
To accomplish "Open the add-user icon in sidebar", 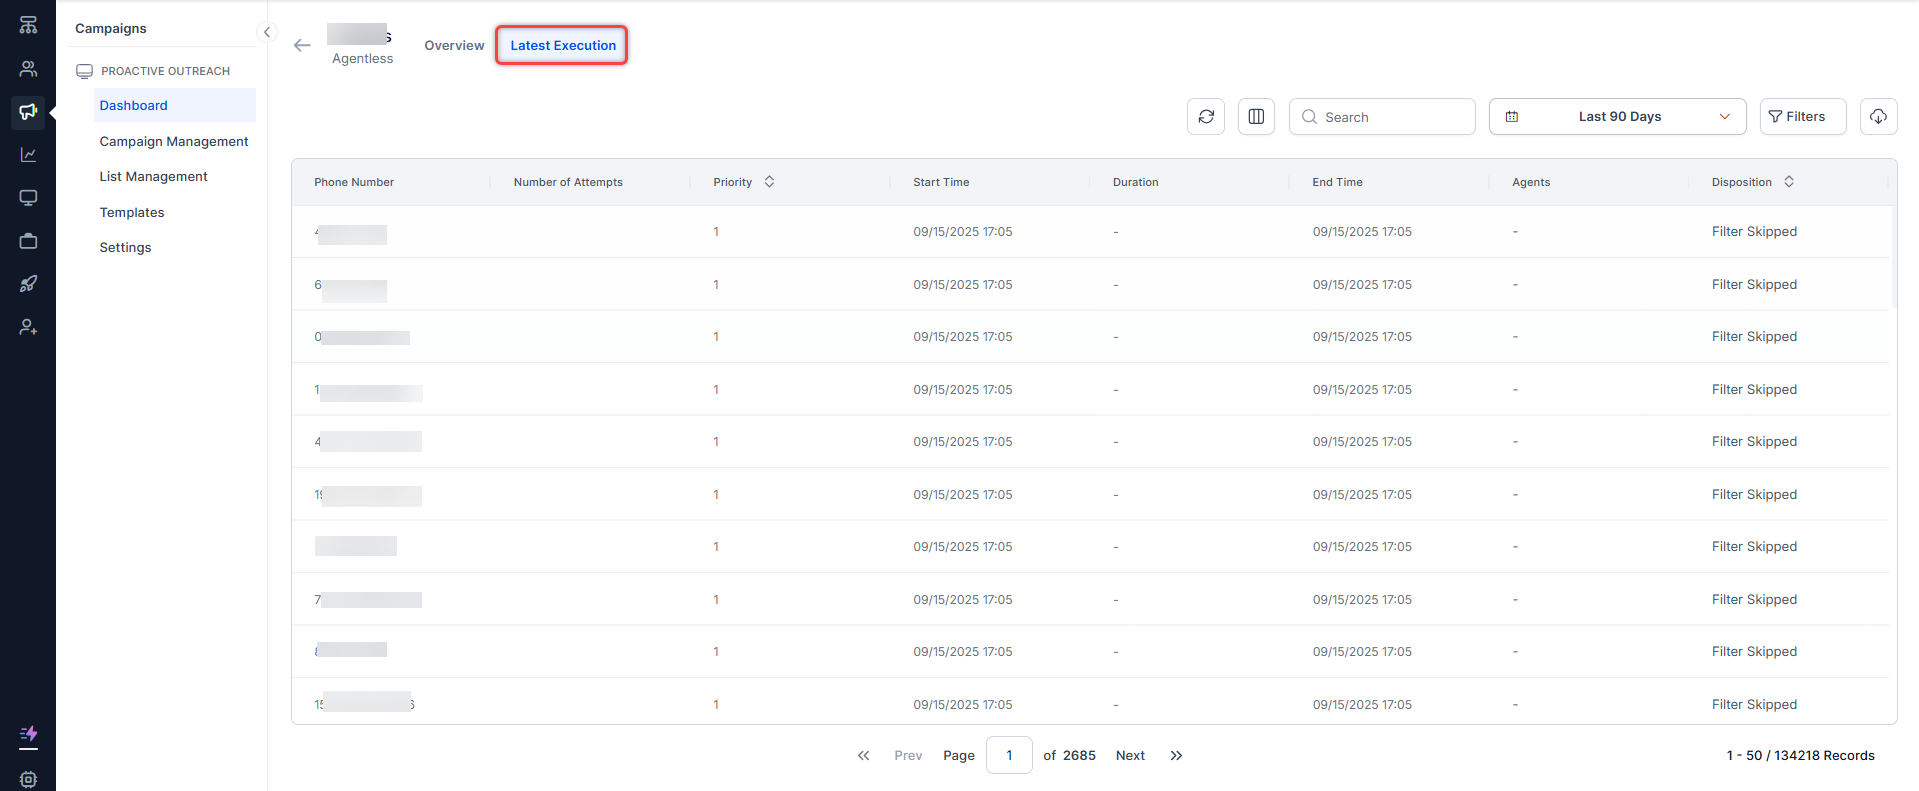I will (x=28, y=327).
